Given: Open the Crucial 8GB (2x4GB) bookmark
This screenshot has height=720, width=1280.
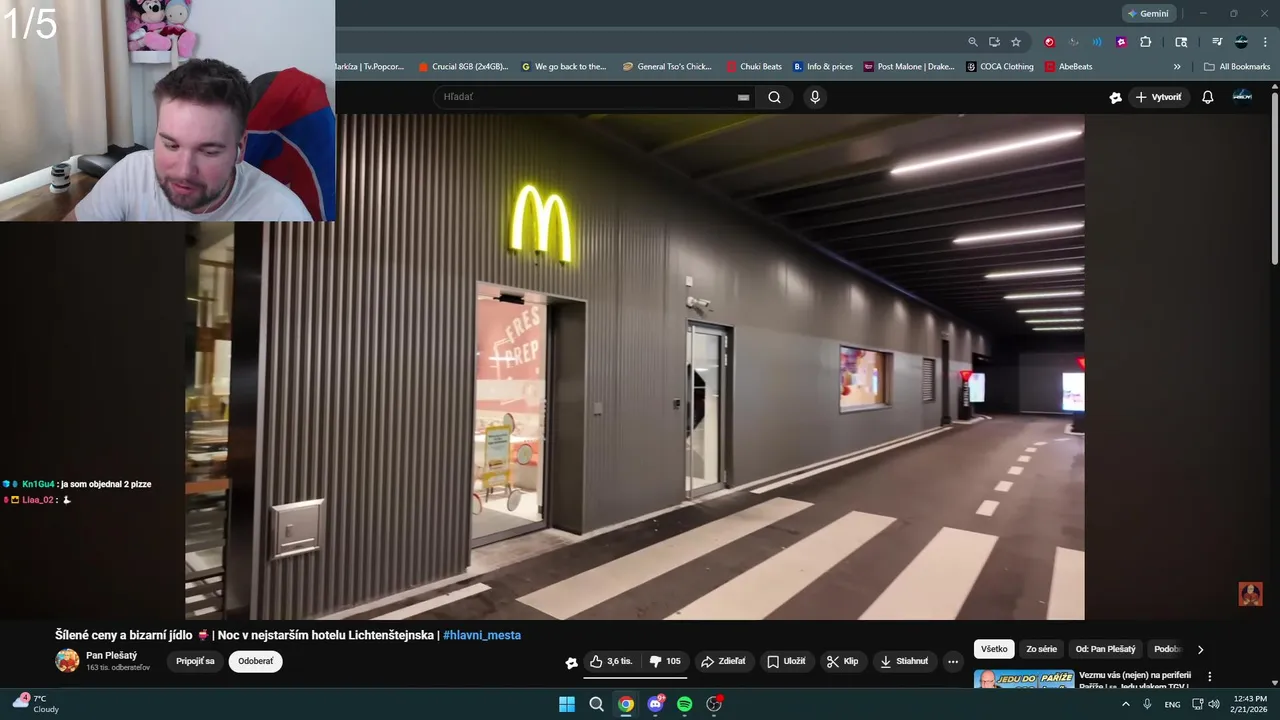Looking at the screenshot, I should [465, 67].
